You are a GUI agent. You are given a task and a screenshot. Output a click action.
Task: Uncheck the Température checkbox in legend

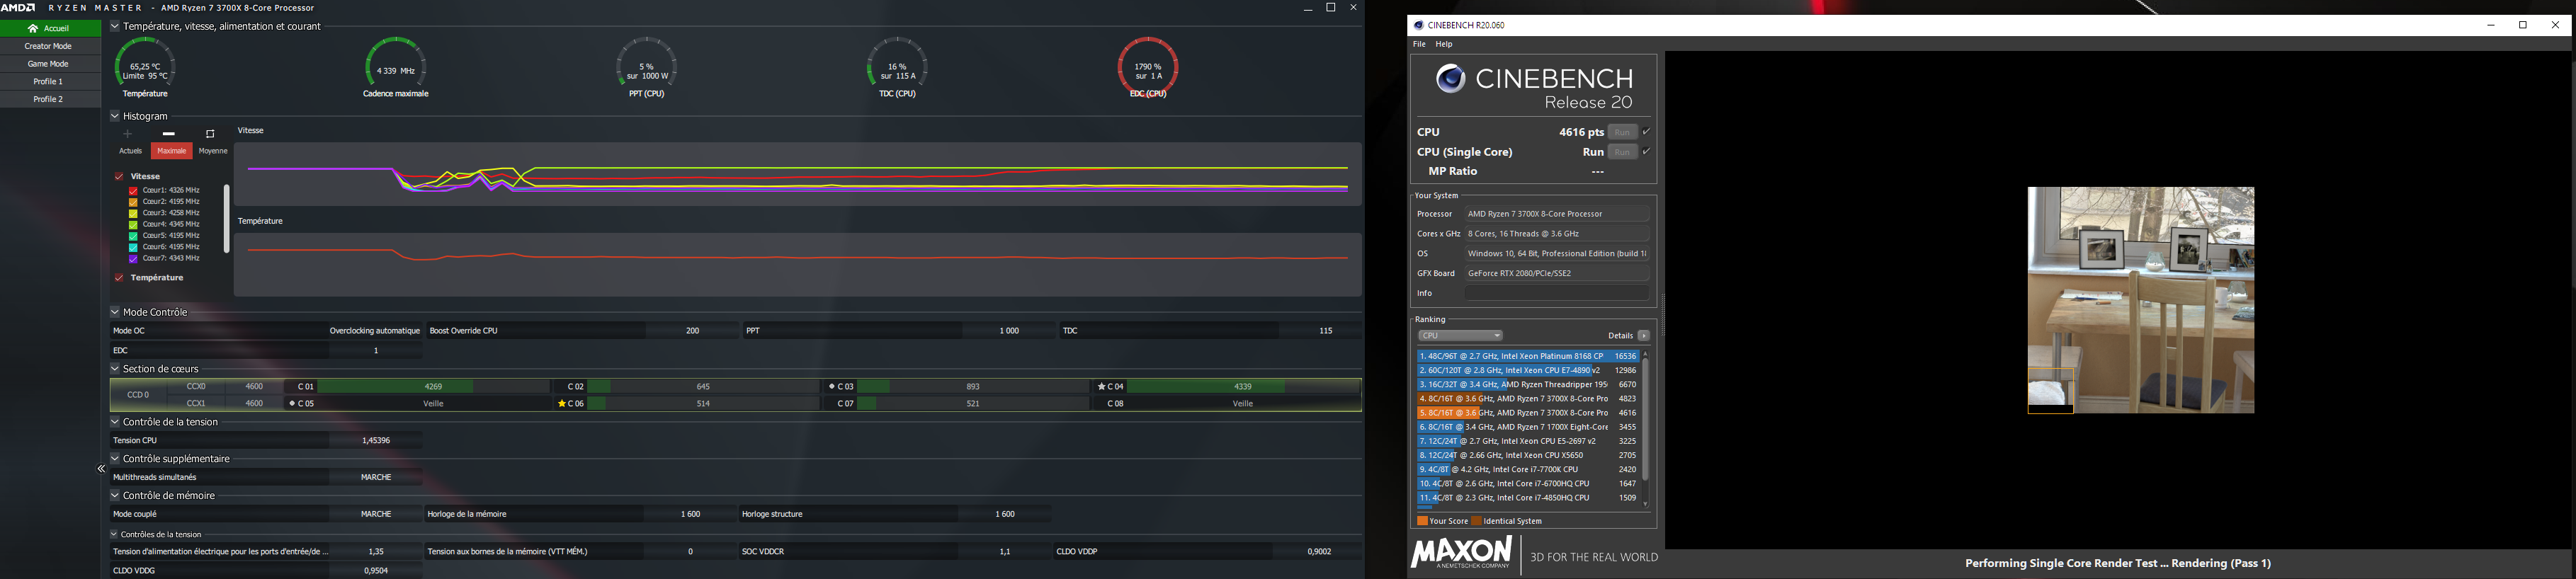coord(119,278)
